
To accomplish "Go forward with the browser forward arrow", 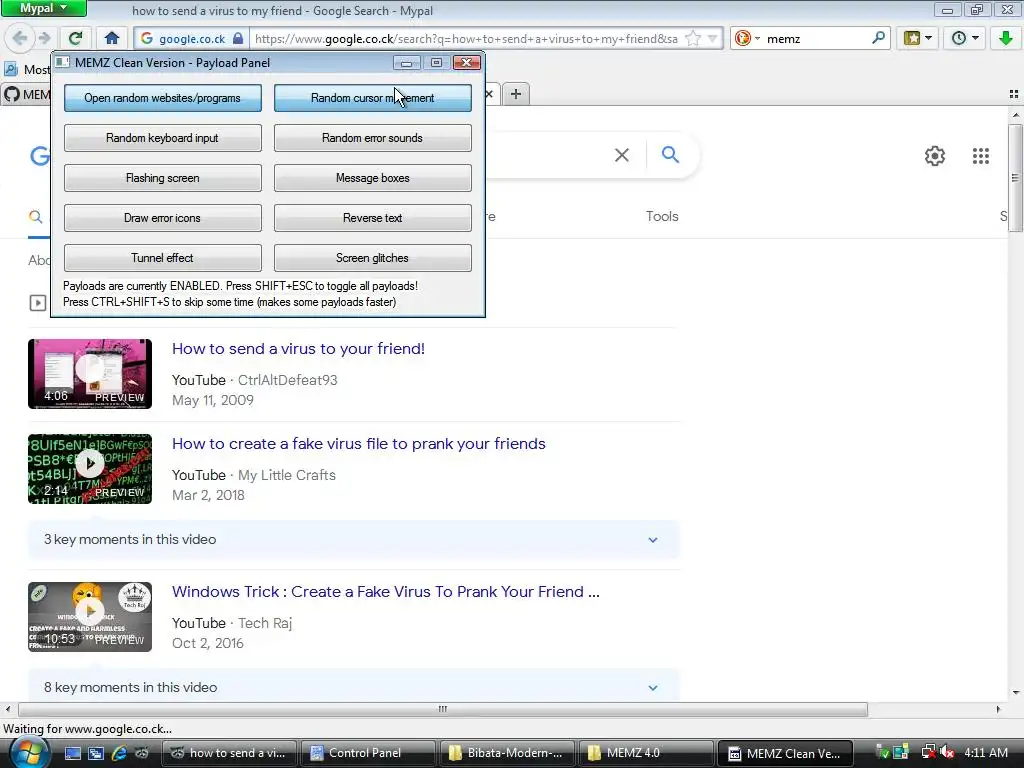I will coord(44,38).
